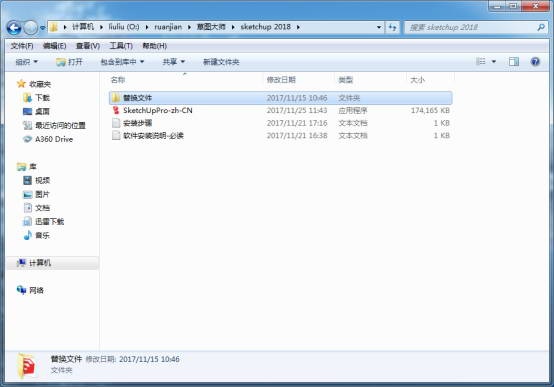Viewport: 554px width, 387px height.
Task: Open the 迅雷下载 library
Action: [43, 222]
